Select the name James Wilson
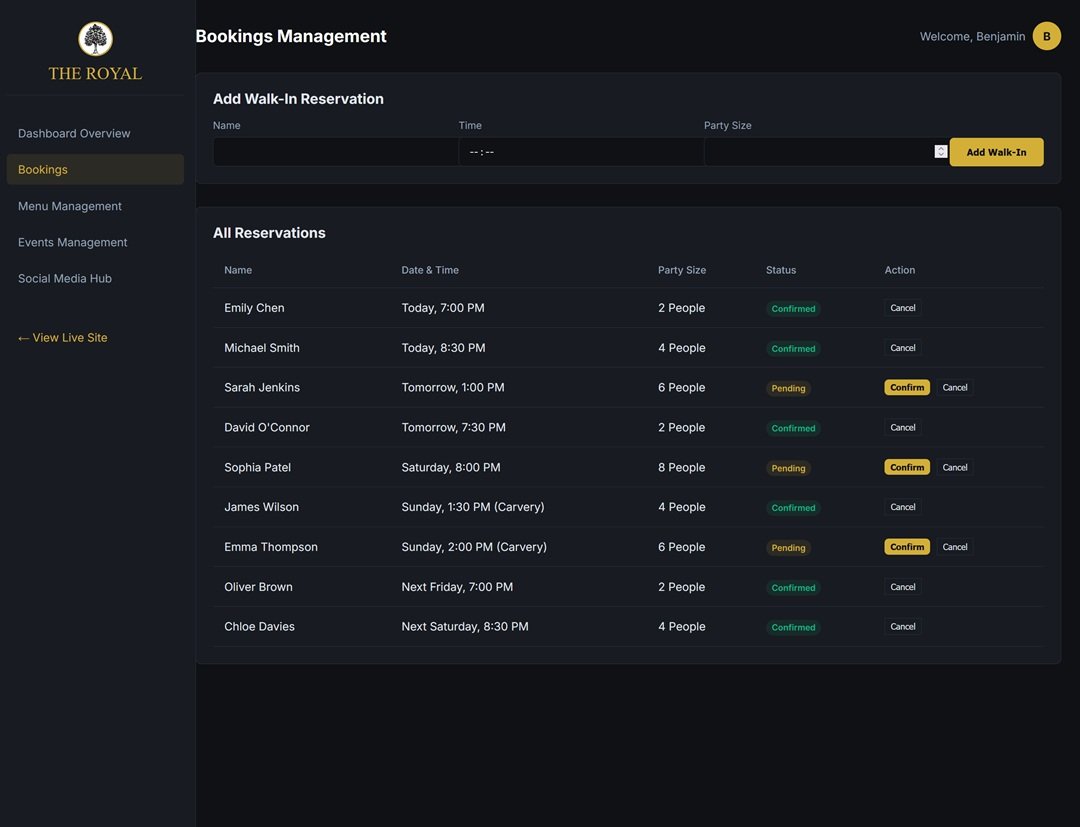Image resolution: width=1080 pixels, height=827 pixels. (261, 507)
